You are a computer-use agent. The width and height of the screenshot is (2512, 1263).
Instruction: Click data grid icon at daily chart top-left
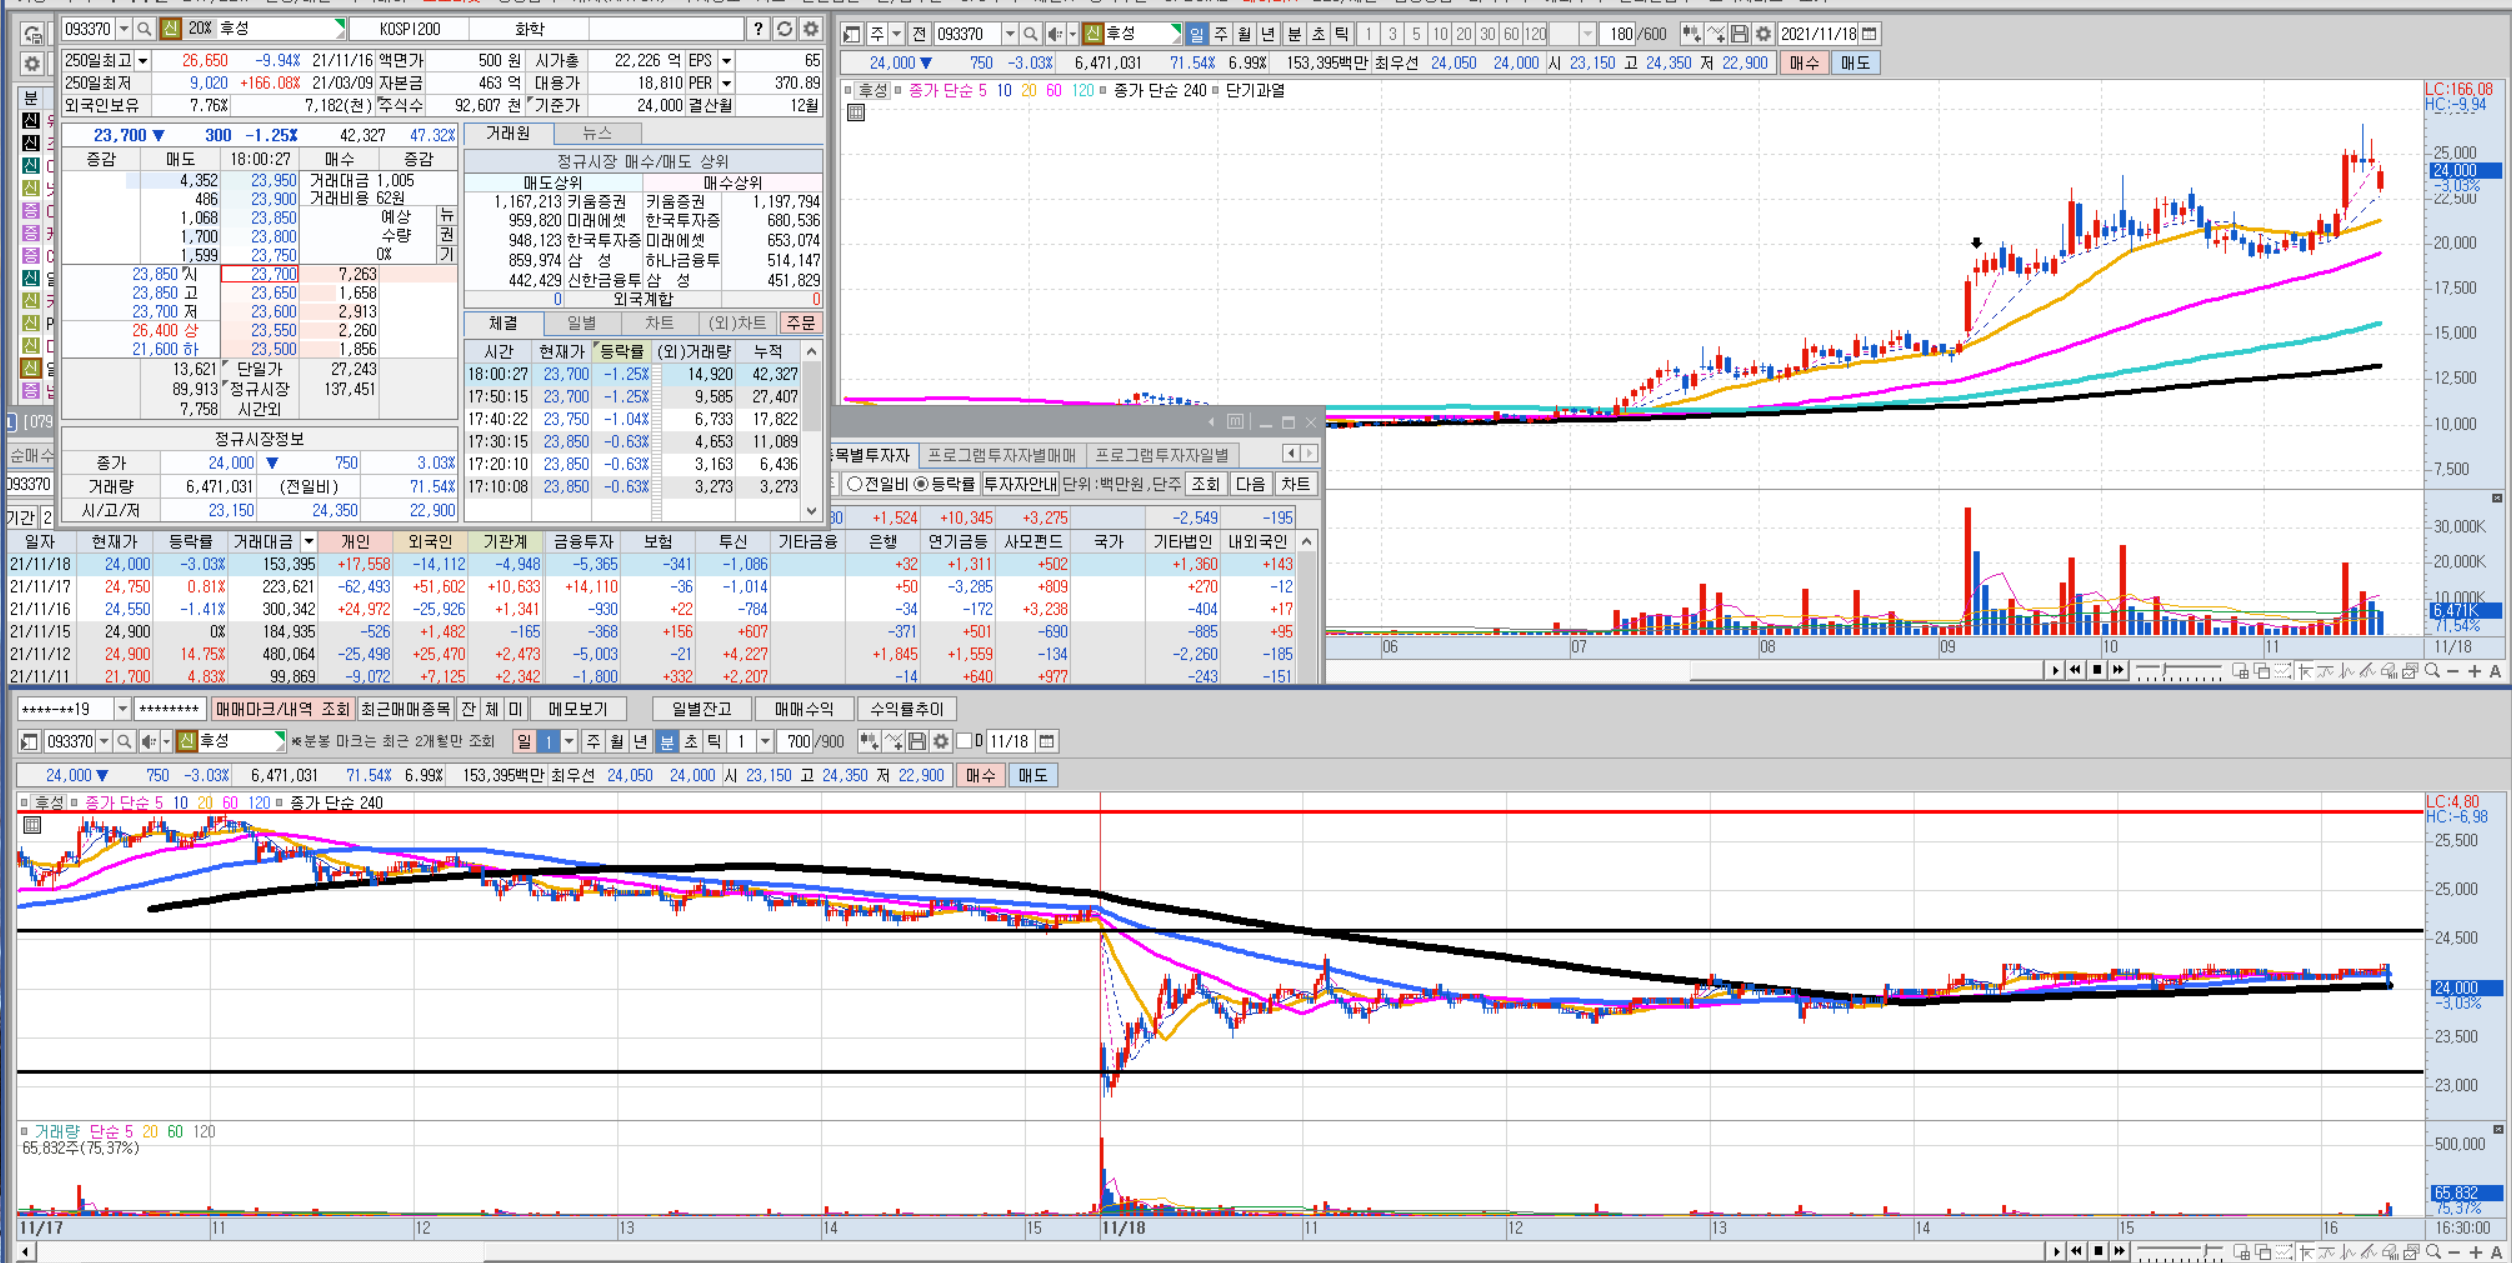(856, 113)
